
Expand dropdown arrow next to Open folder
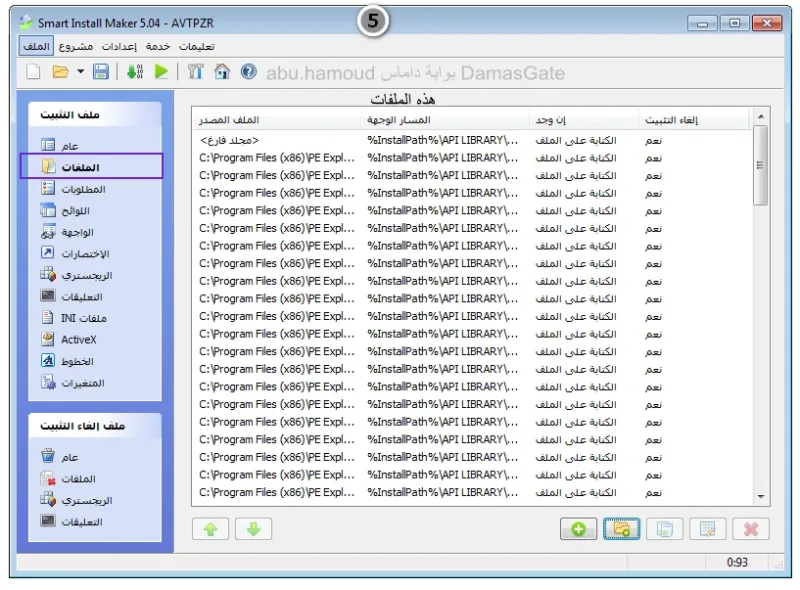coord(81,72)
